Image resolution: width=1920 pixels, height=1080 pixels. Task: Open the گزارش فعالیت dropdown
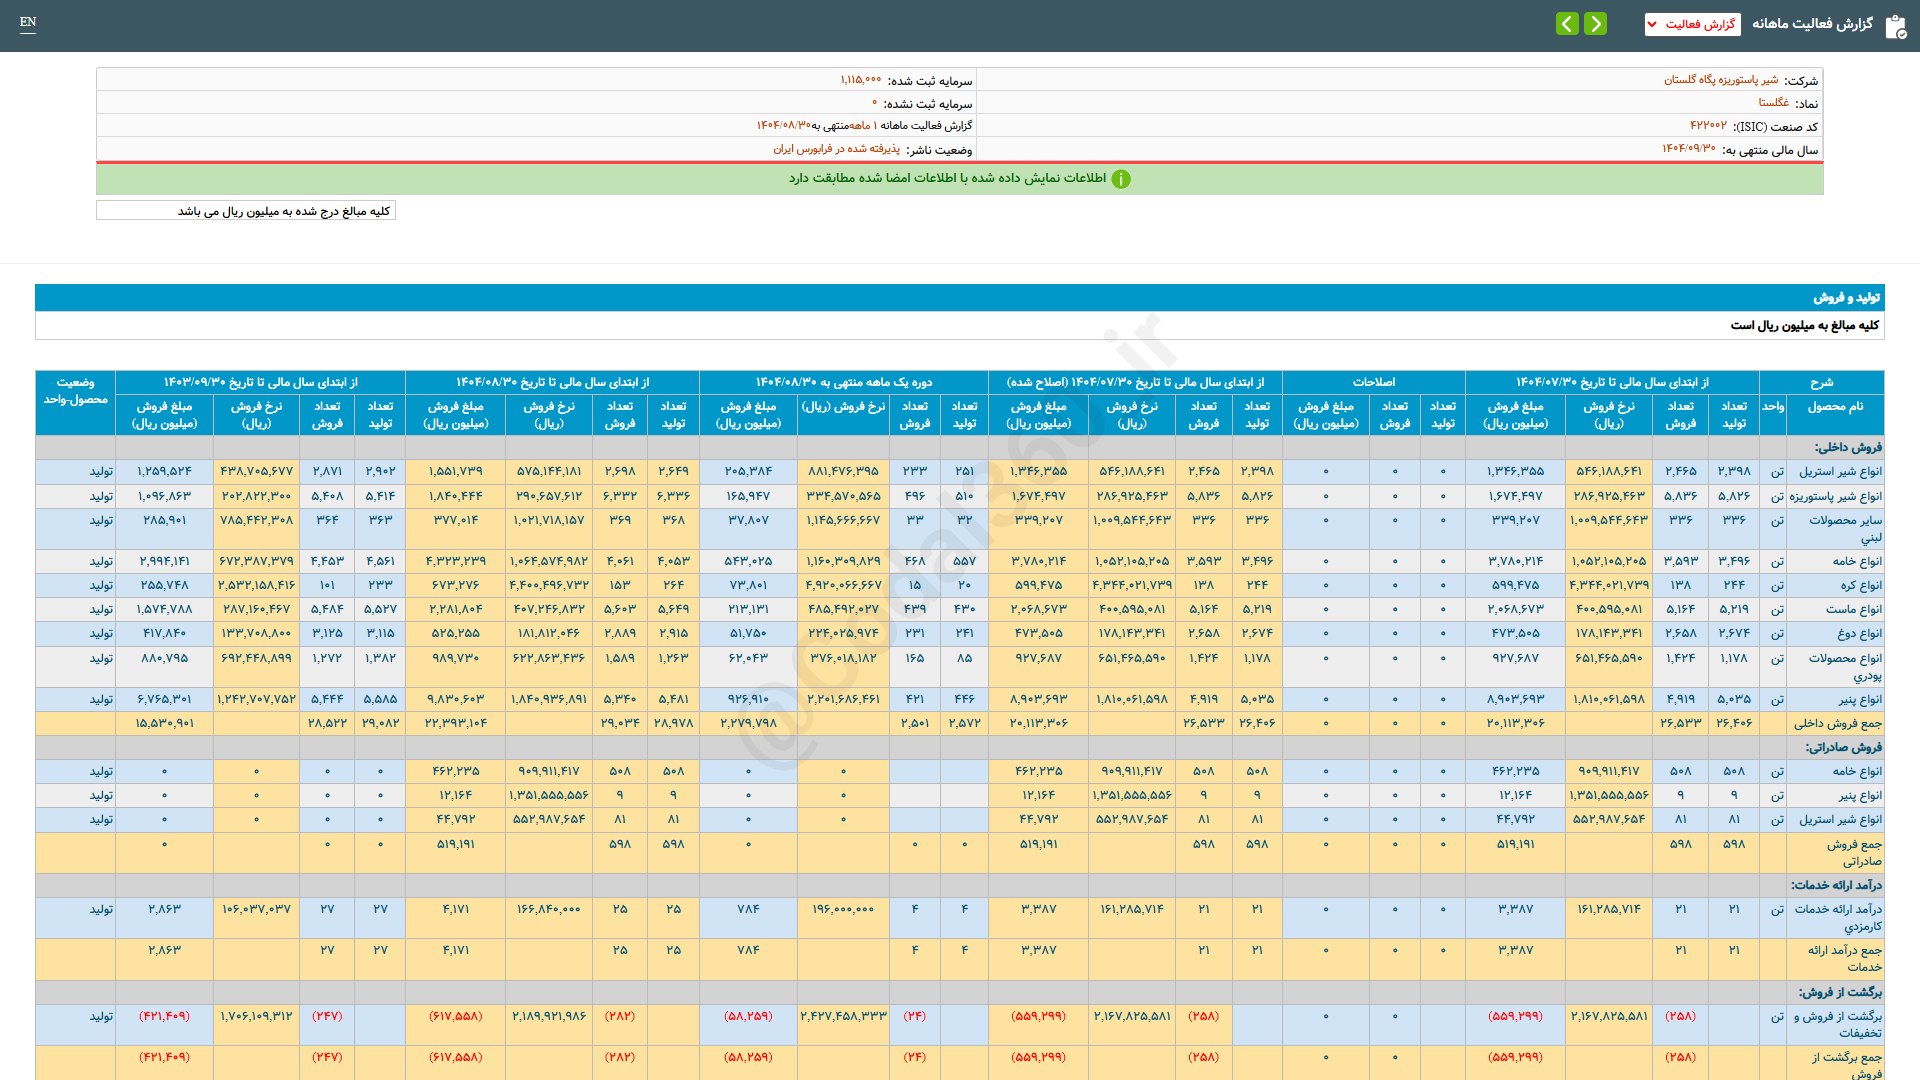[1692, 24]
